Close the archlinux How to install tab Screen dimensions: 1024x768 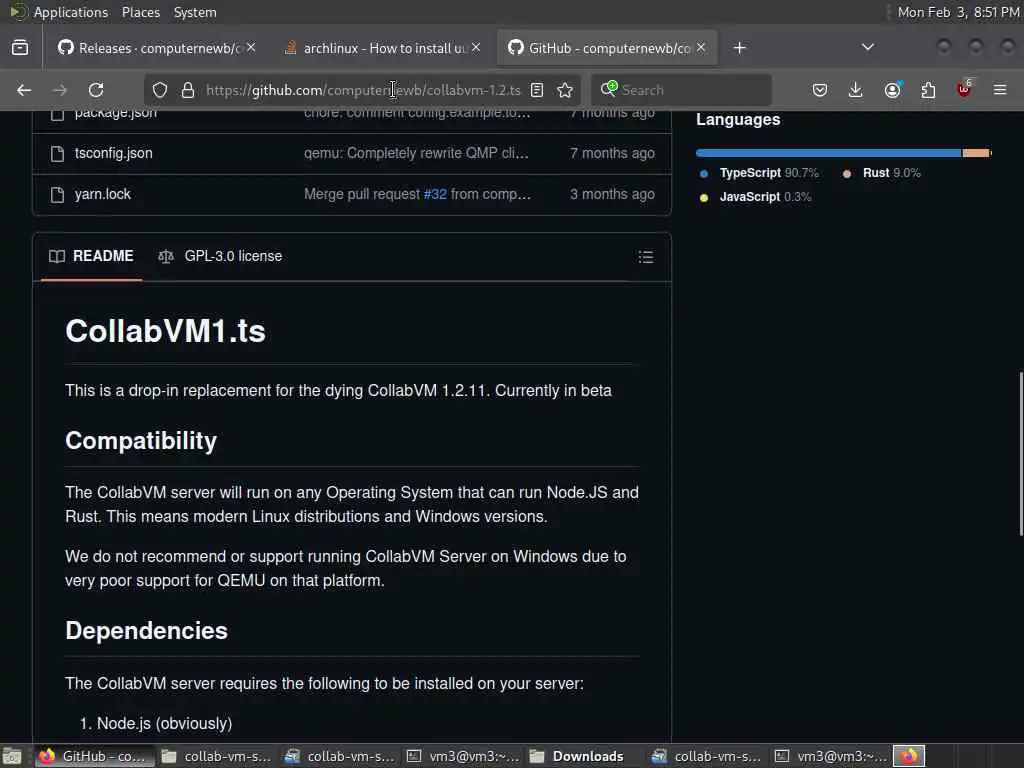(x=476, y=48)
